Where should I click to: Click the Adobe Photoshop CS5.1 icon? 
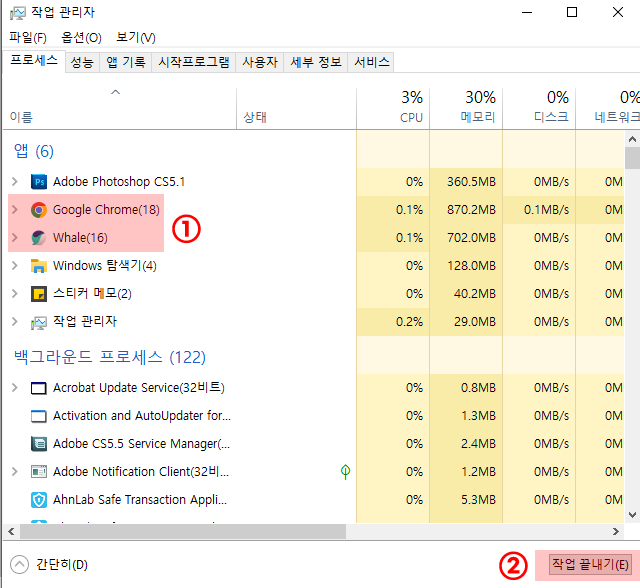[39, 182]
